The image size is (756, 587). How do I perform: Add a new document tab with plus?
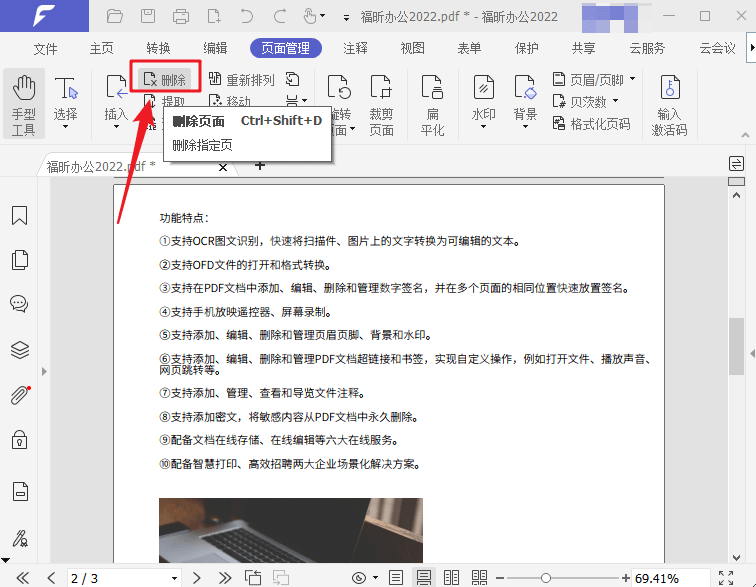point(260,166)
